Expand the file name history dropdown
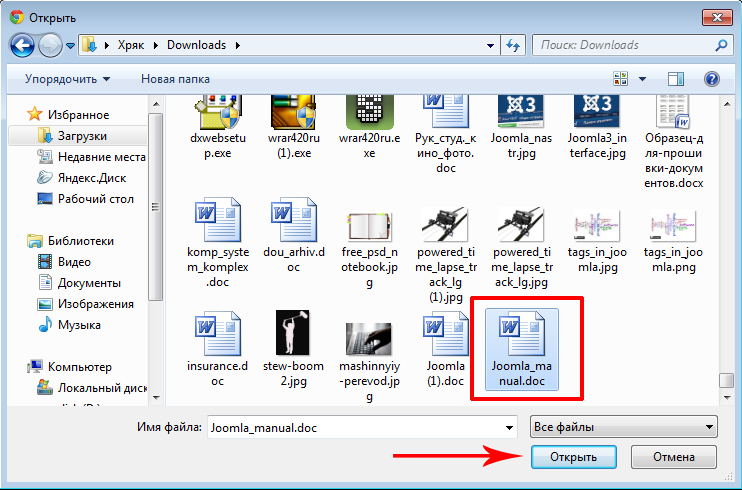 click(x=507, y=427)
